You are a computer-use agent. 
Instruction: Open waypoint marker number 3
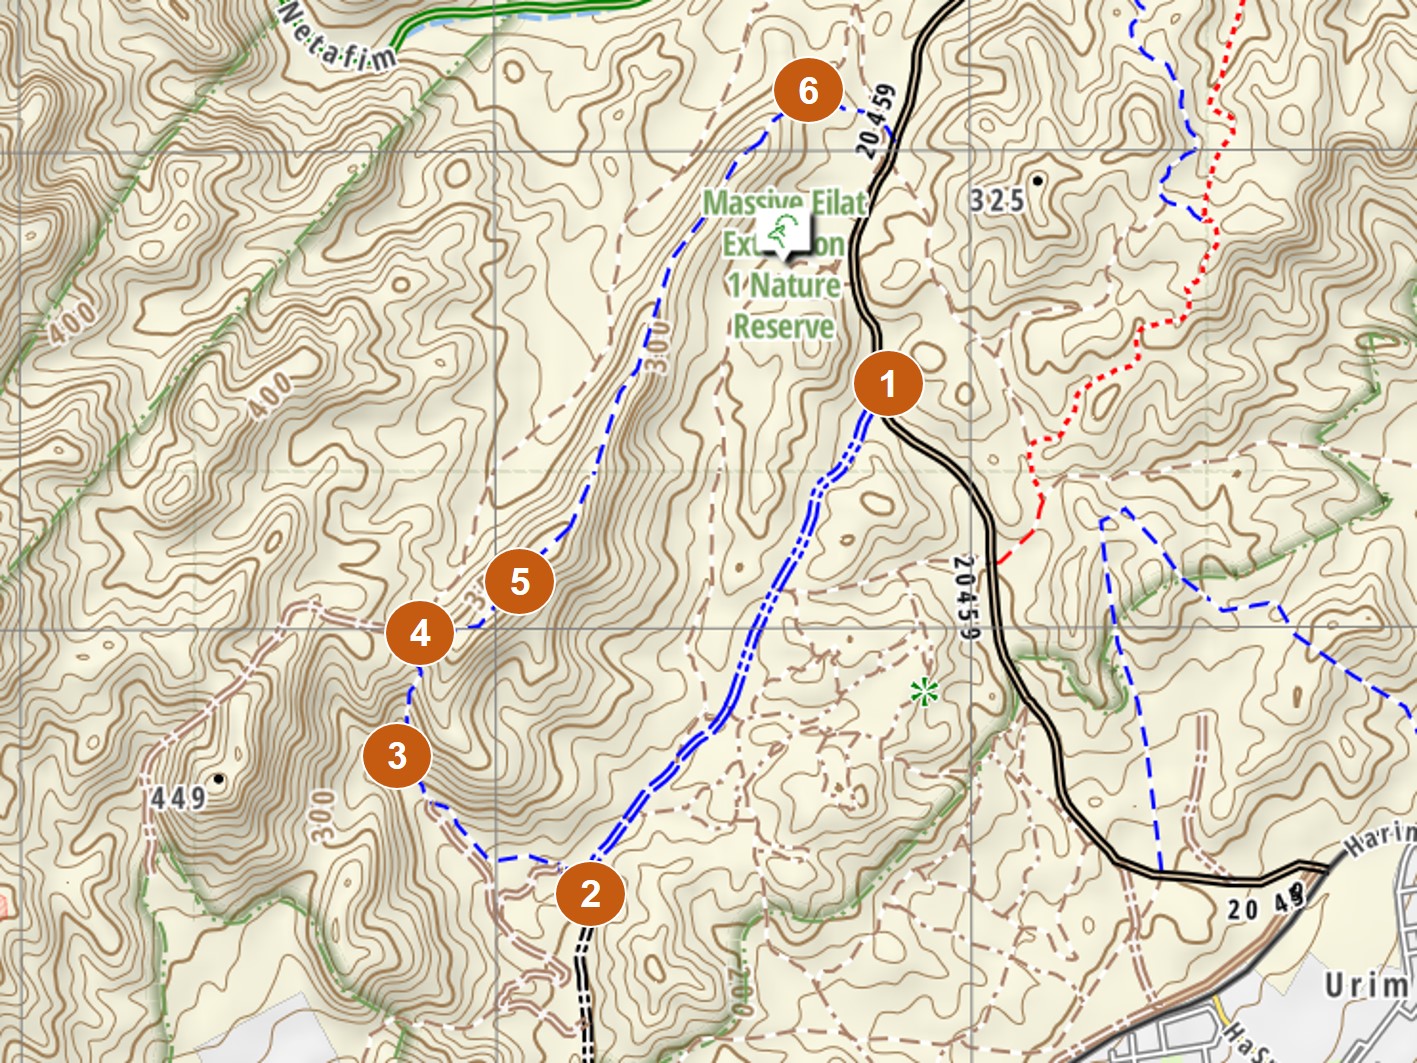coord(397,755)
